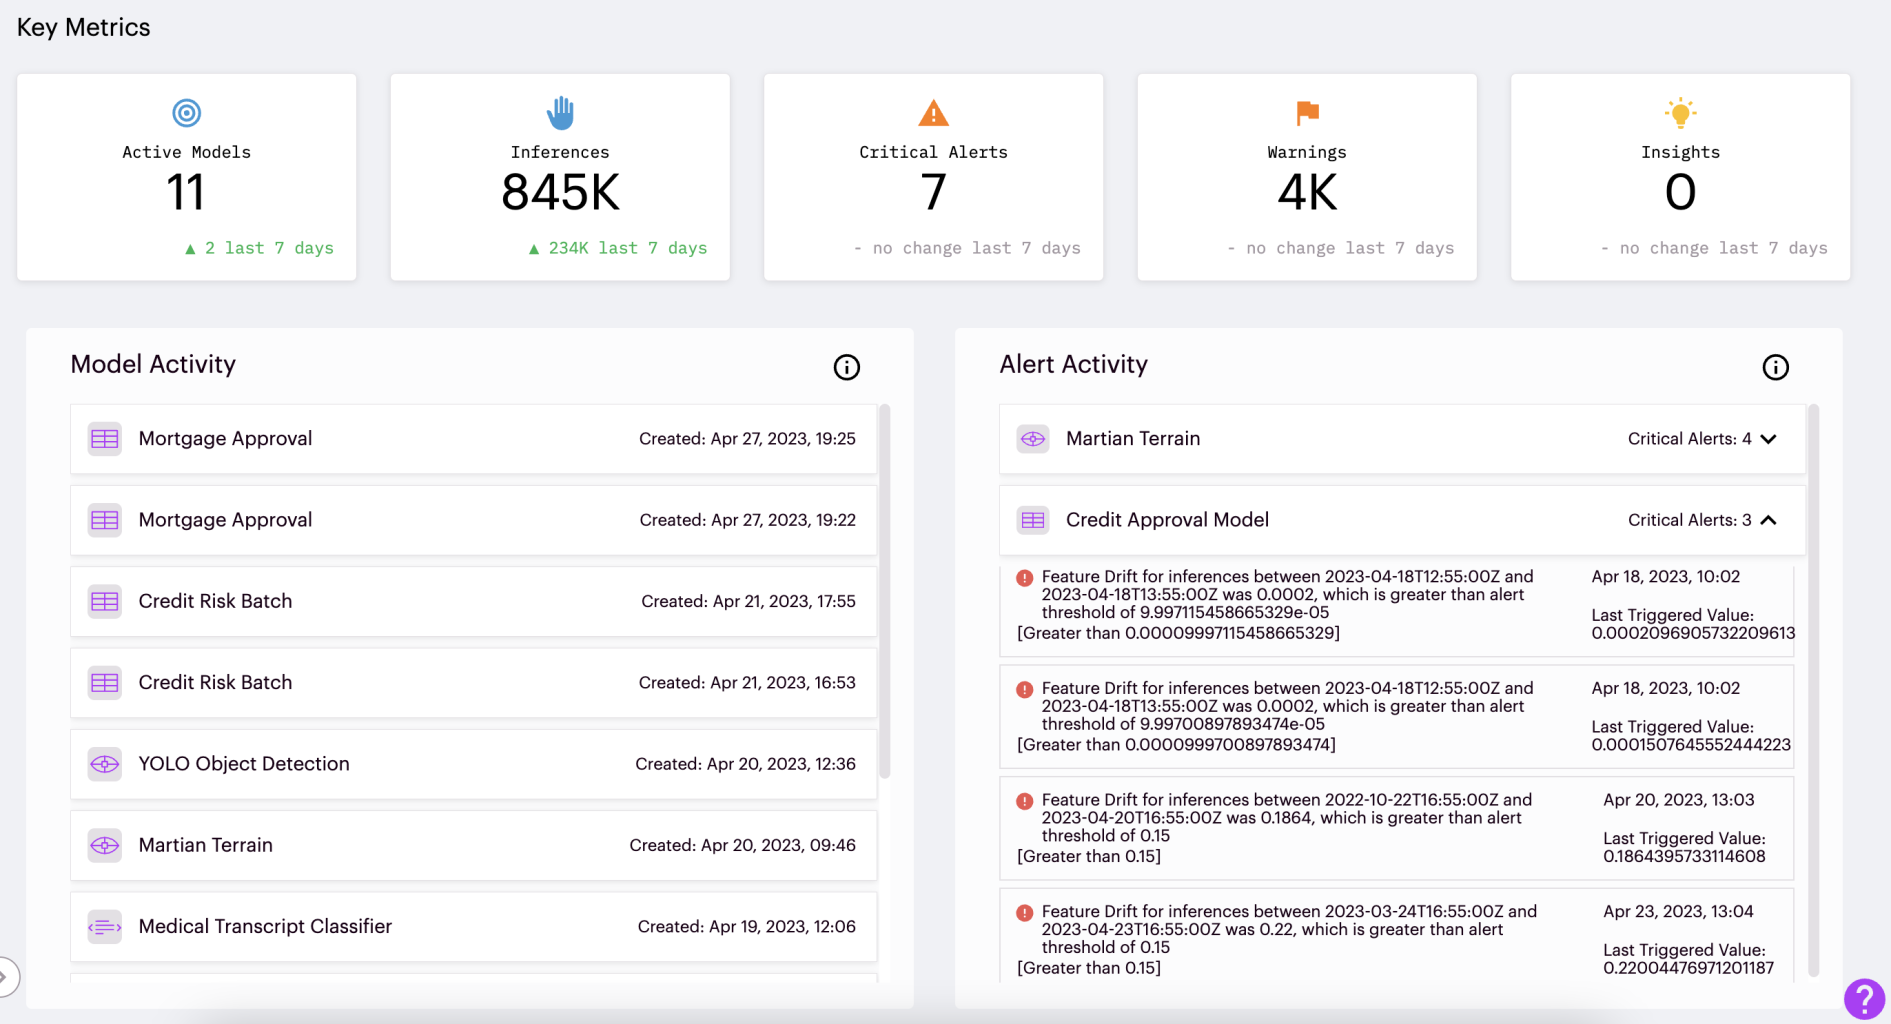Open Mortgage Approval model created at 19:25
This screenshot has height=1024, width=1891.
[473, 439]
